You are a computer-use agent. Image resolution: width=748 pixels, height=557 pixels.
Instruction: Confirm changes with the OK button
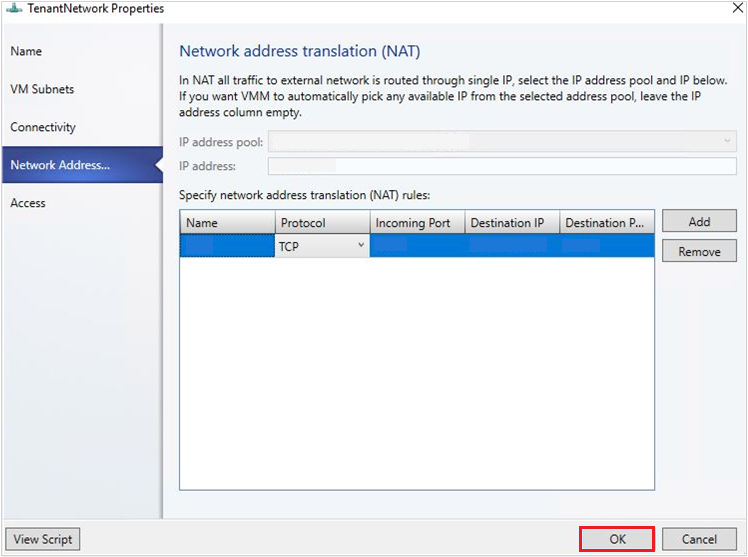pyautogui.click(x=617, y=539)
